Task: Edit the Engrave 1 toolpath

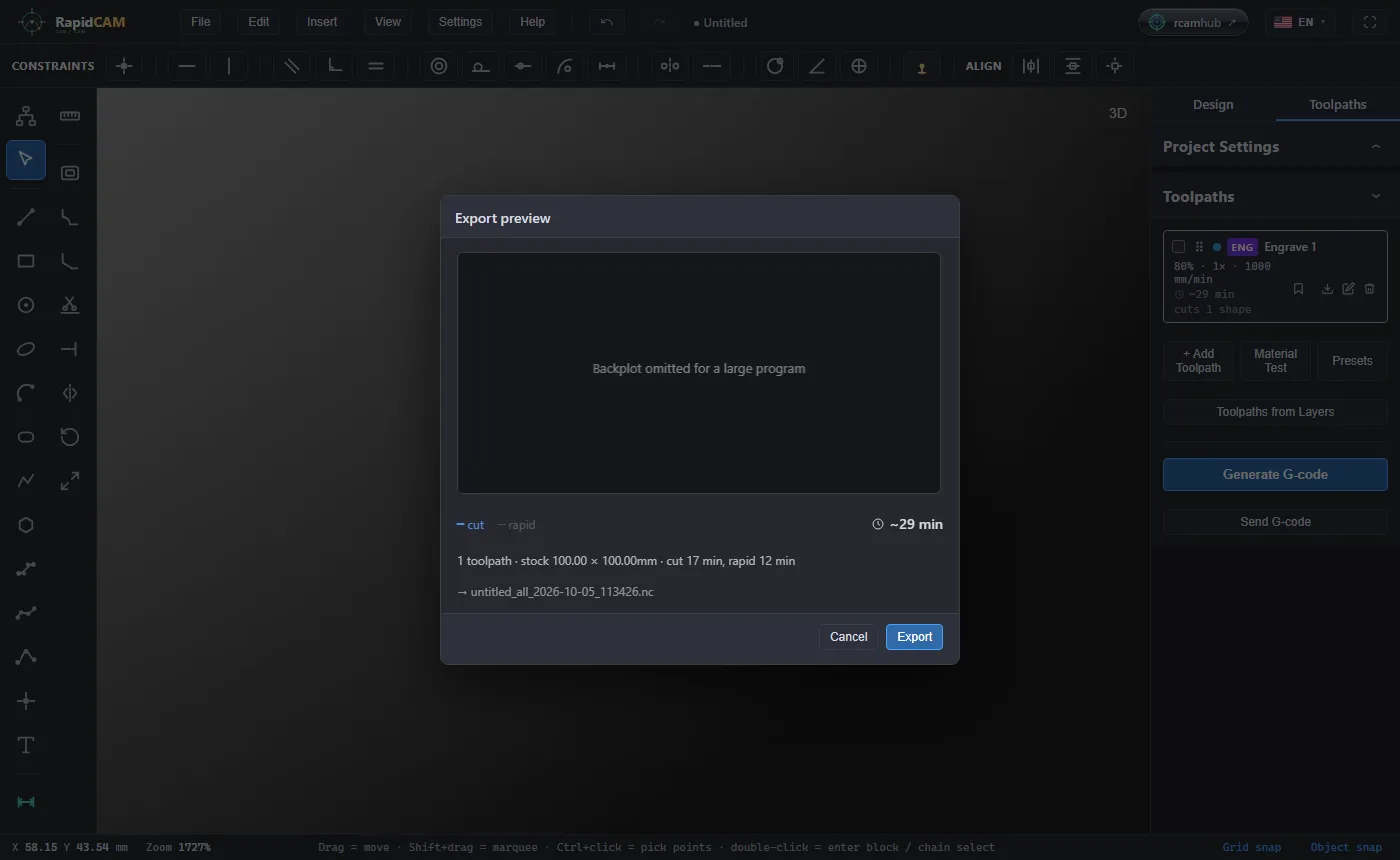Action: point(1348,289)
